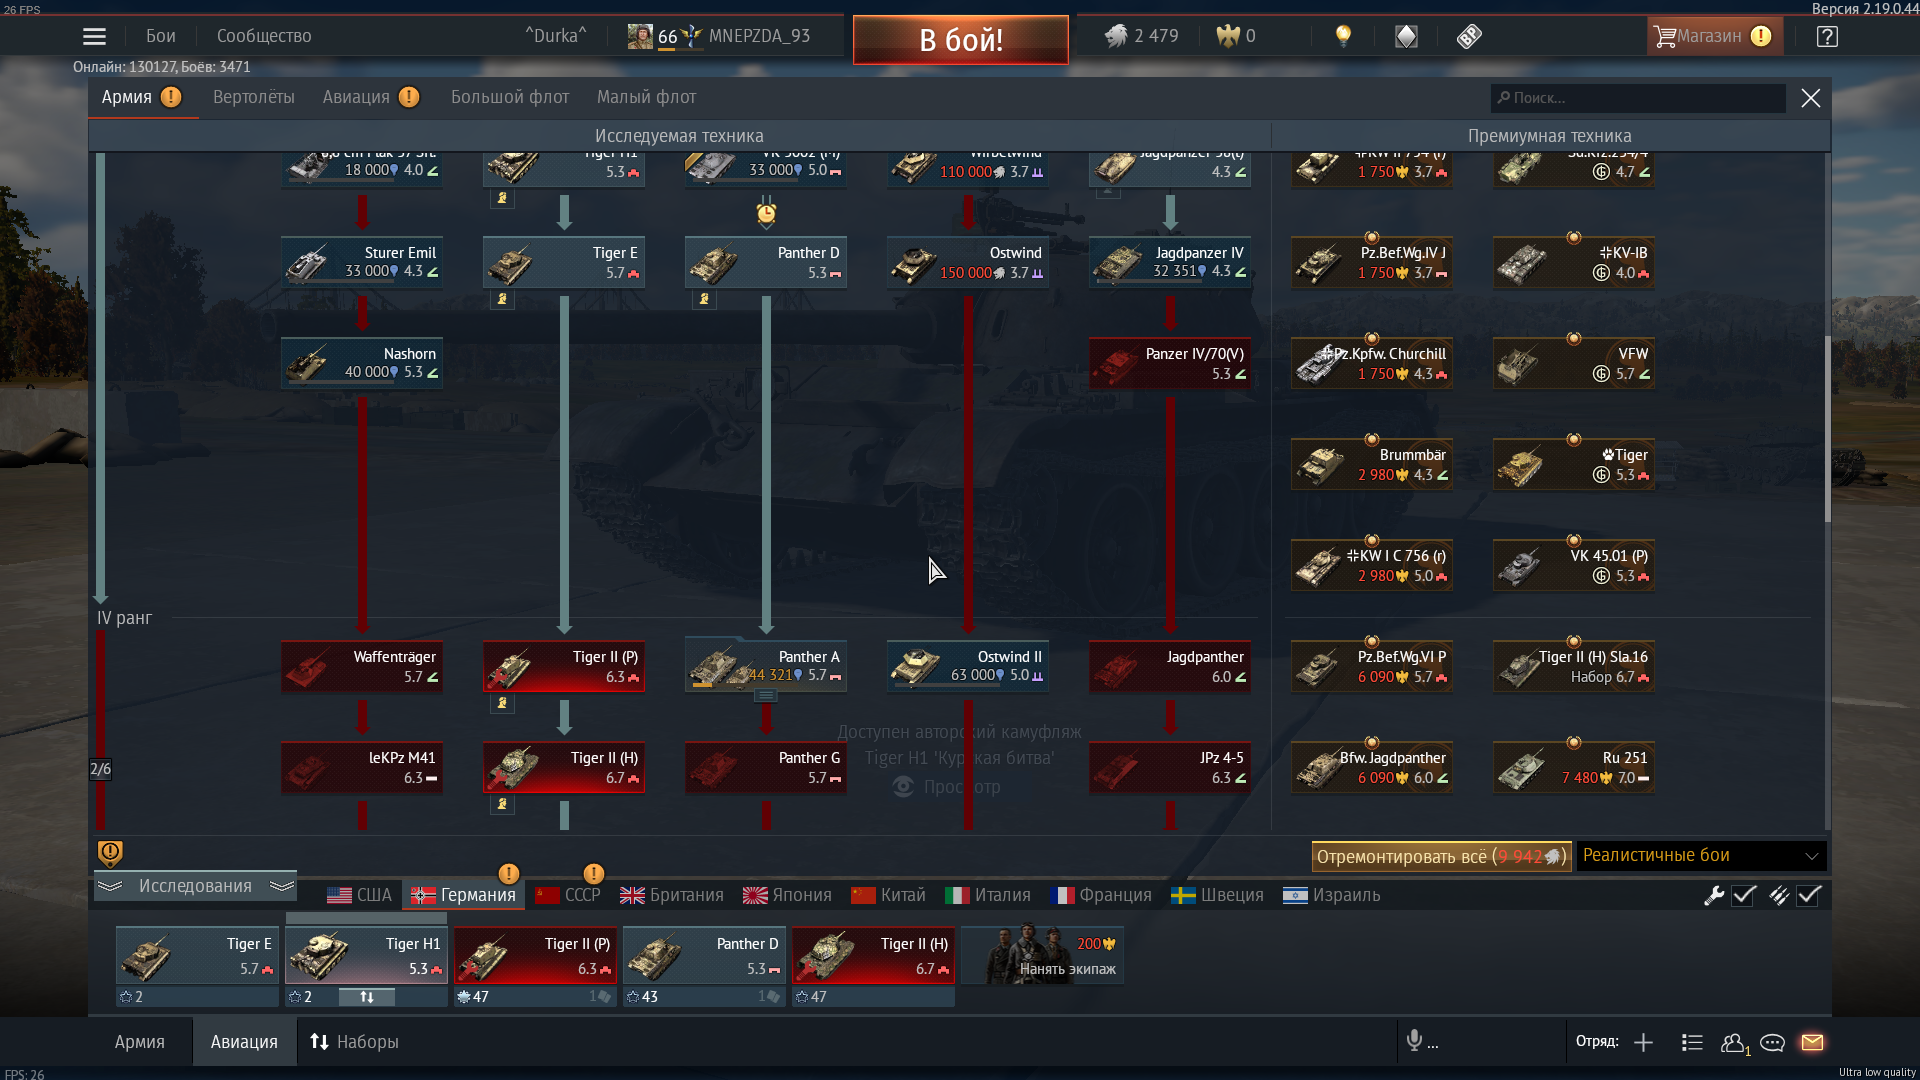
Task: Select the Ostwind II research node
Action: click(967, 666)
